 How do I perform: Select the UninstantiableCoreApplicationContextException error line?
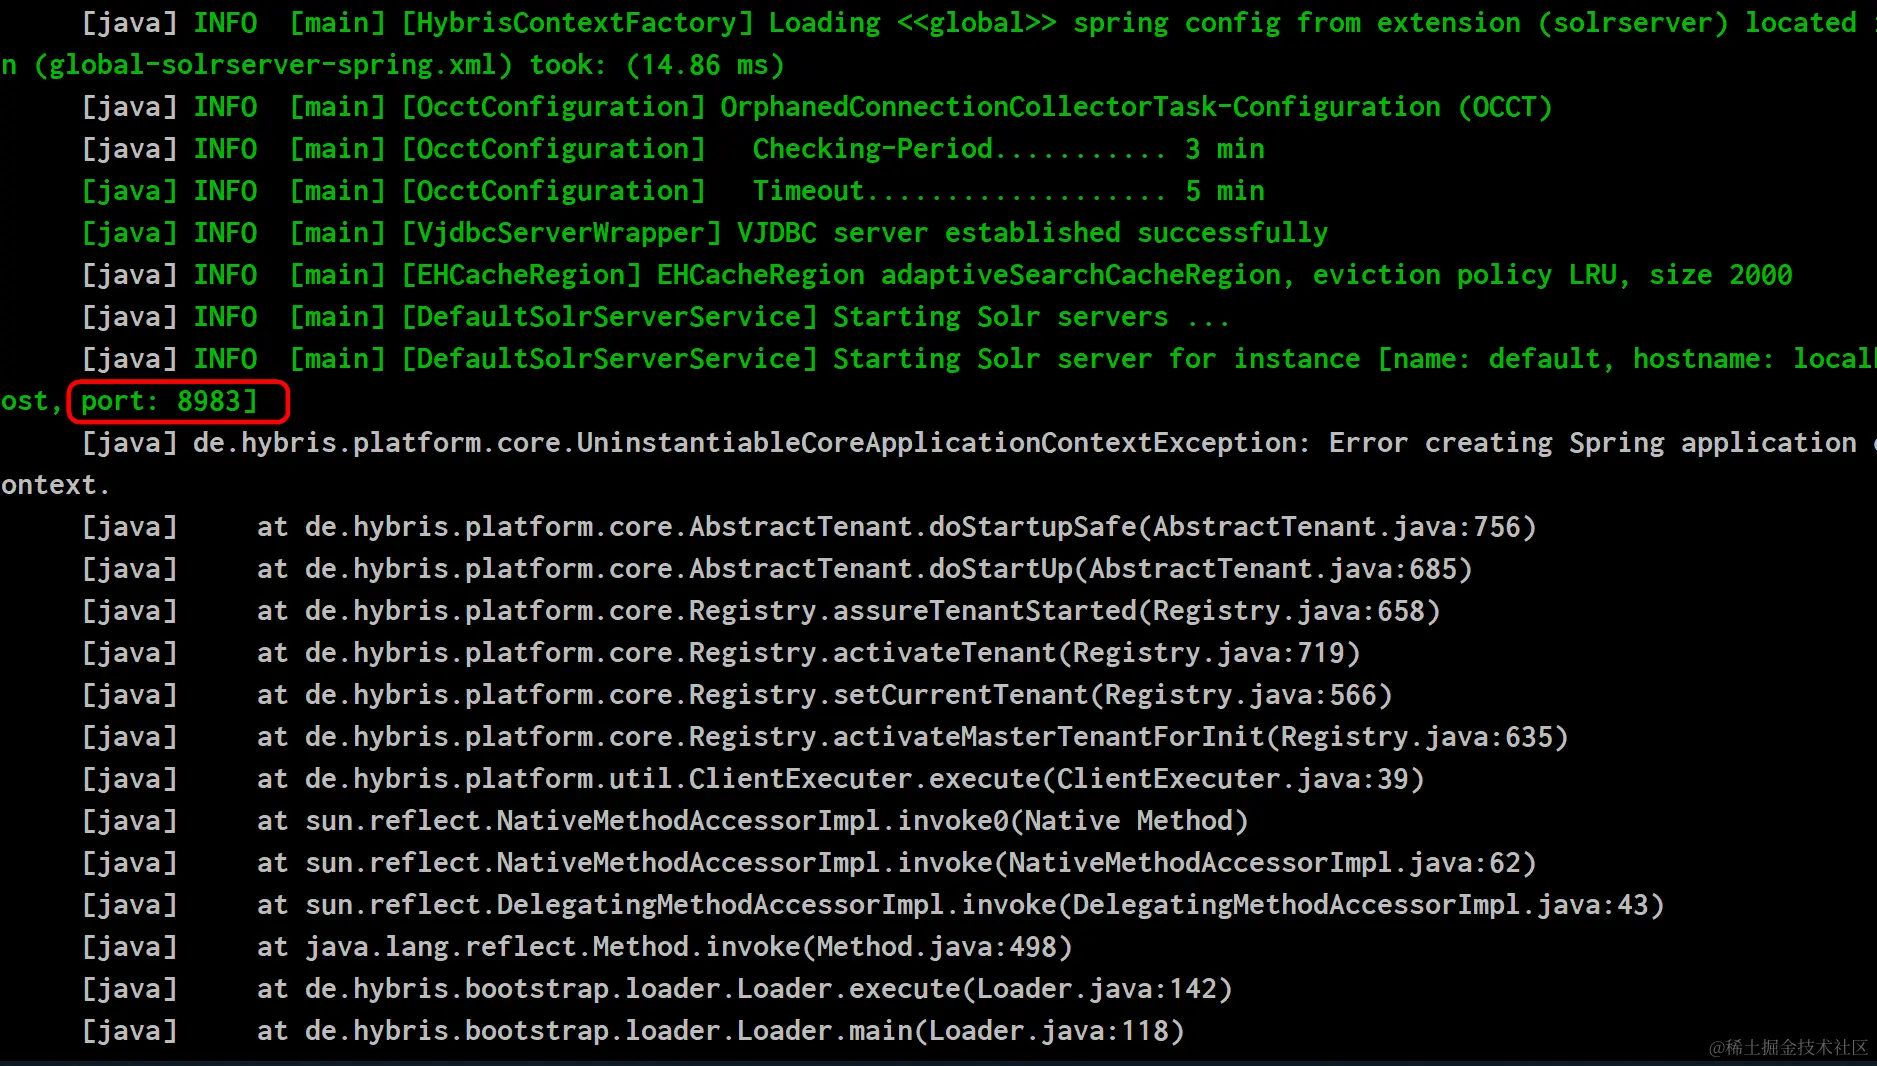click(x=979, y=443)
